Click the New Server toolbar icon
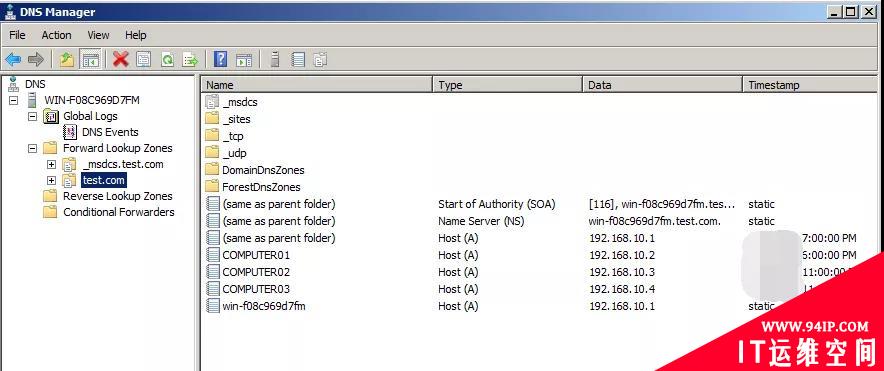Screen dimensions: 884x371 pyautogui.click(x=275, y=59)
